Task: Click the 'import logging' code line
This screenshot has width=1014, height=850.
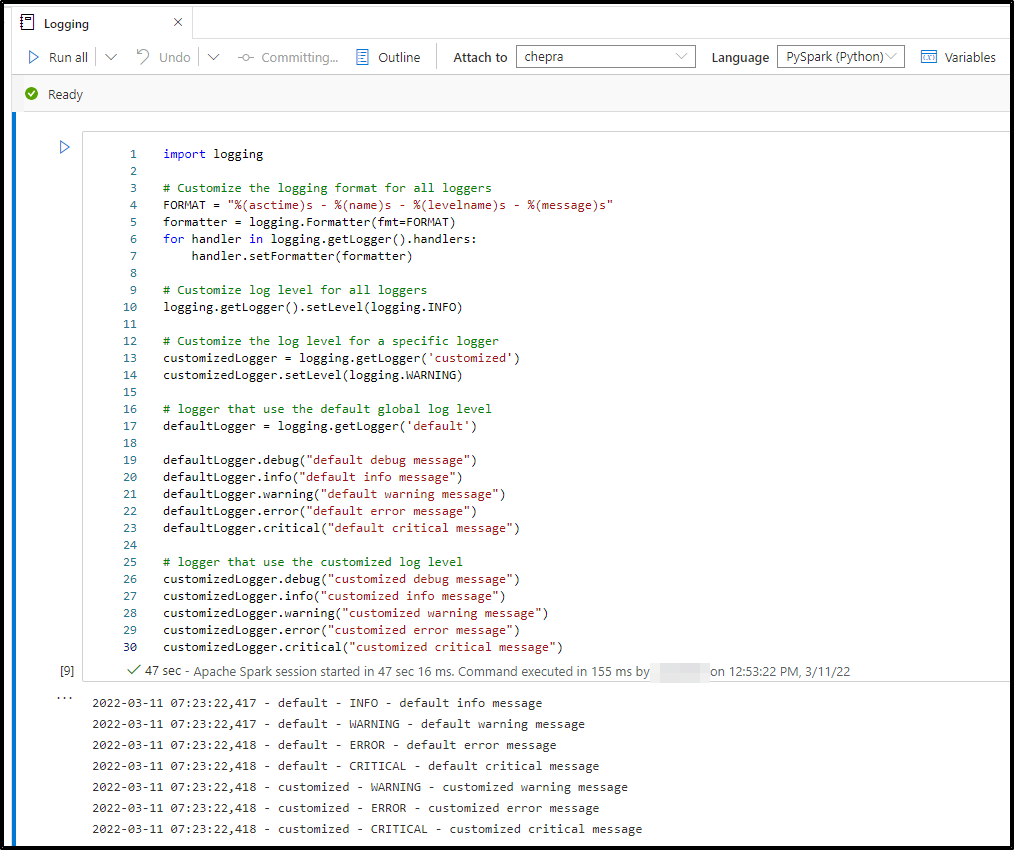Action: click(x=213, y=154)
